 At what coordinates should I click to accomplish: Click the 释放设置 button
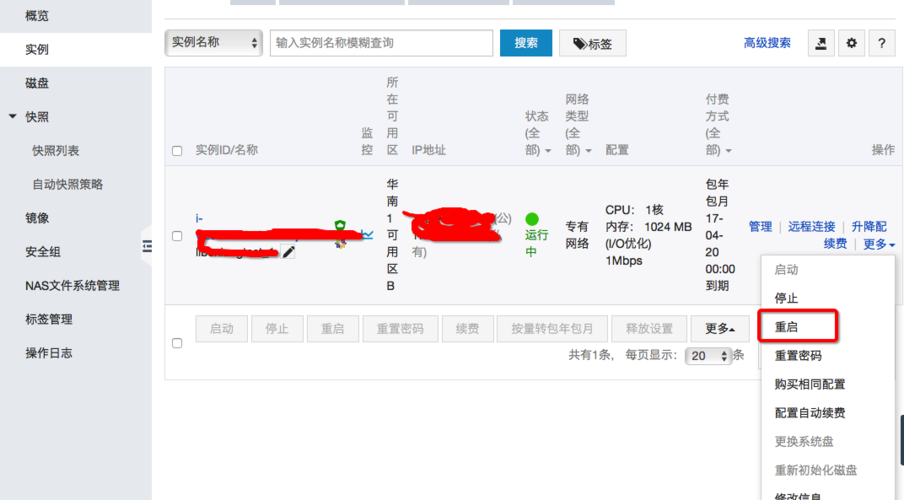click(649, 329)
